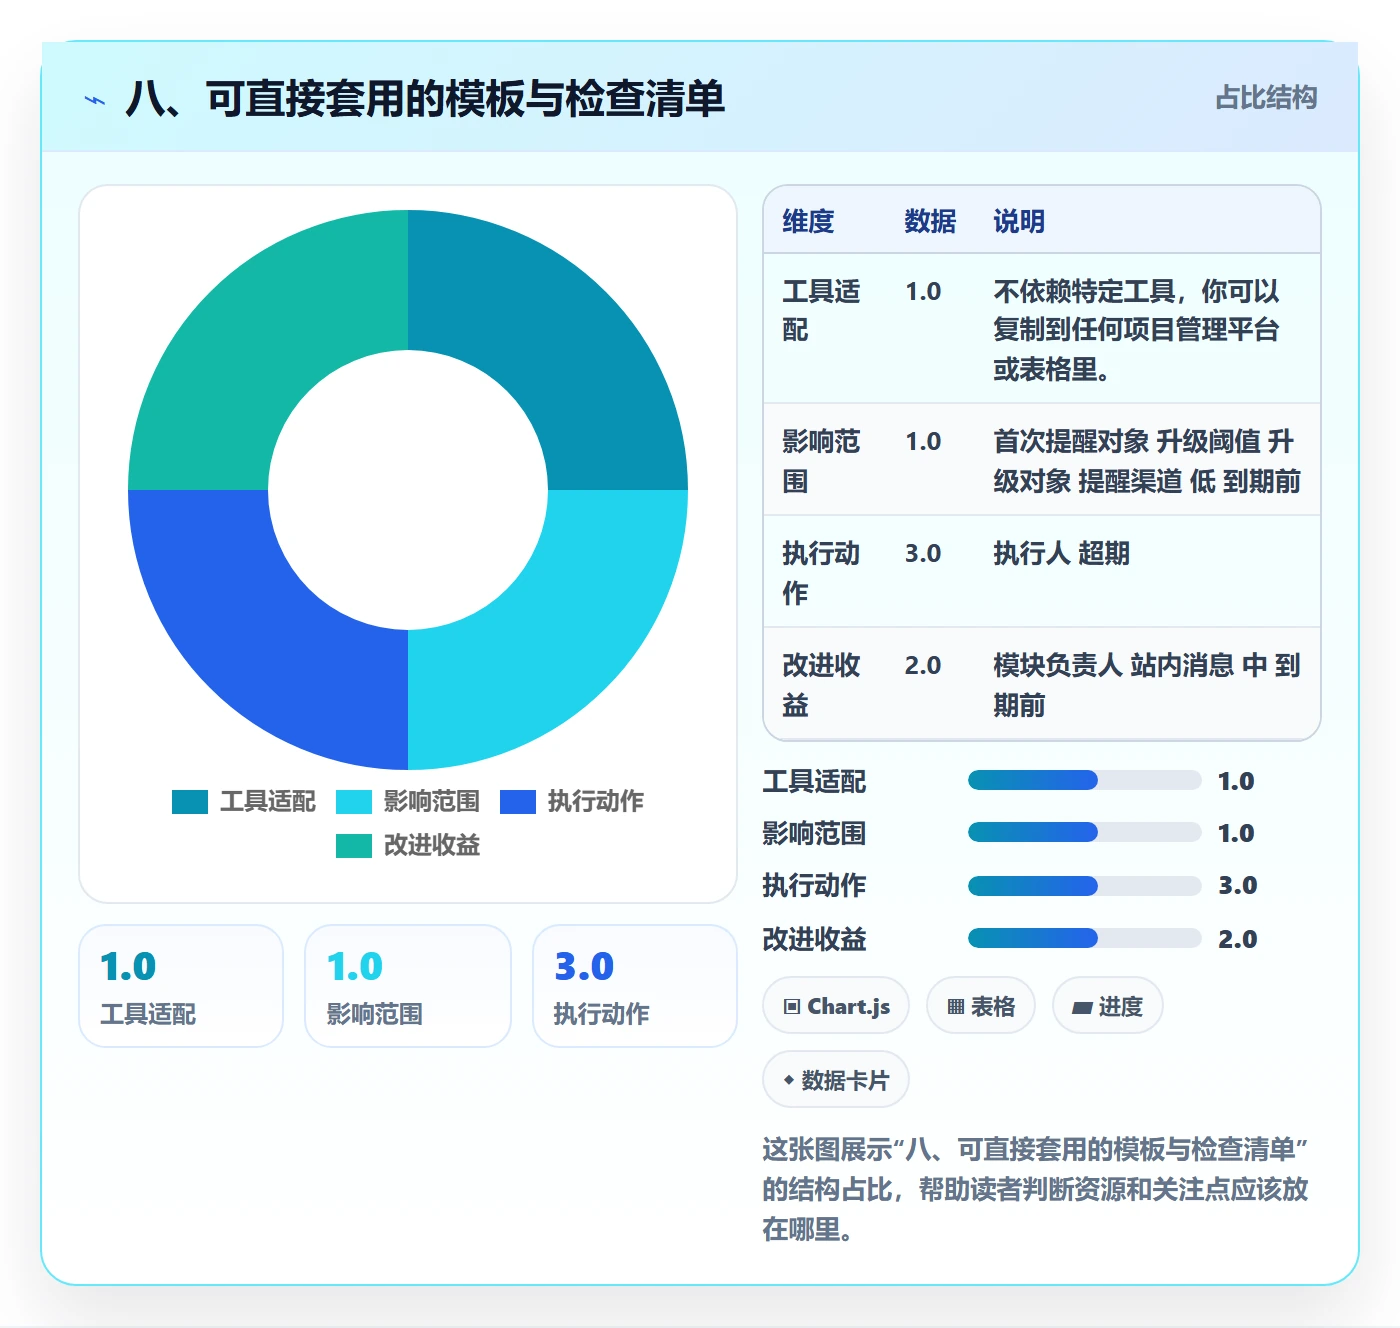Viewport: 1400px width, 1328px height.
Task: Toggle 工具适配 legend swatch in chart
Action: click(190, 802)
